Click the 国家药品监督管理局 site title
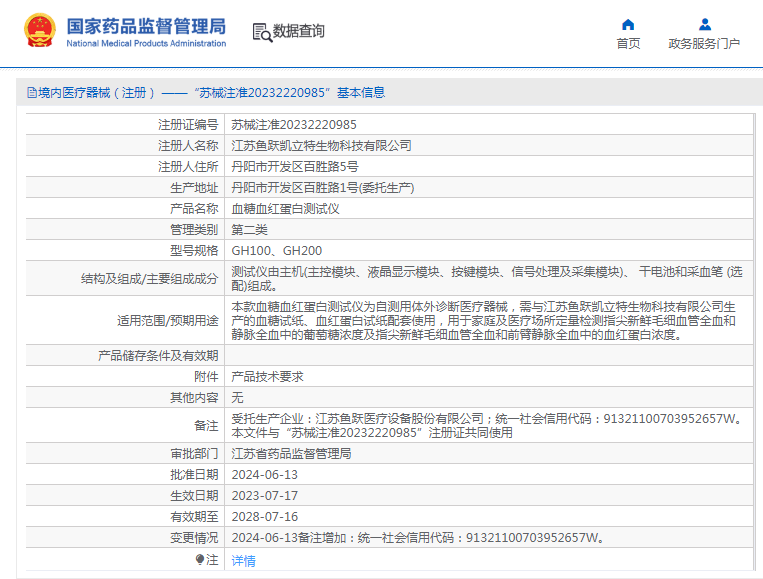The width and height of the screenshot is (763, 579). tap(146, 27)
